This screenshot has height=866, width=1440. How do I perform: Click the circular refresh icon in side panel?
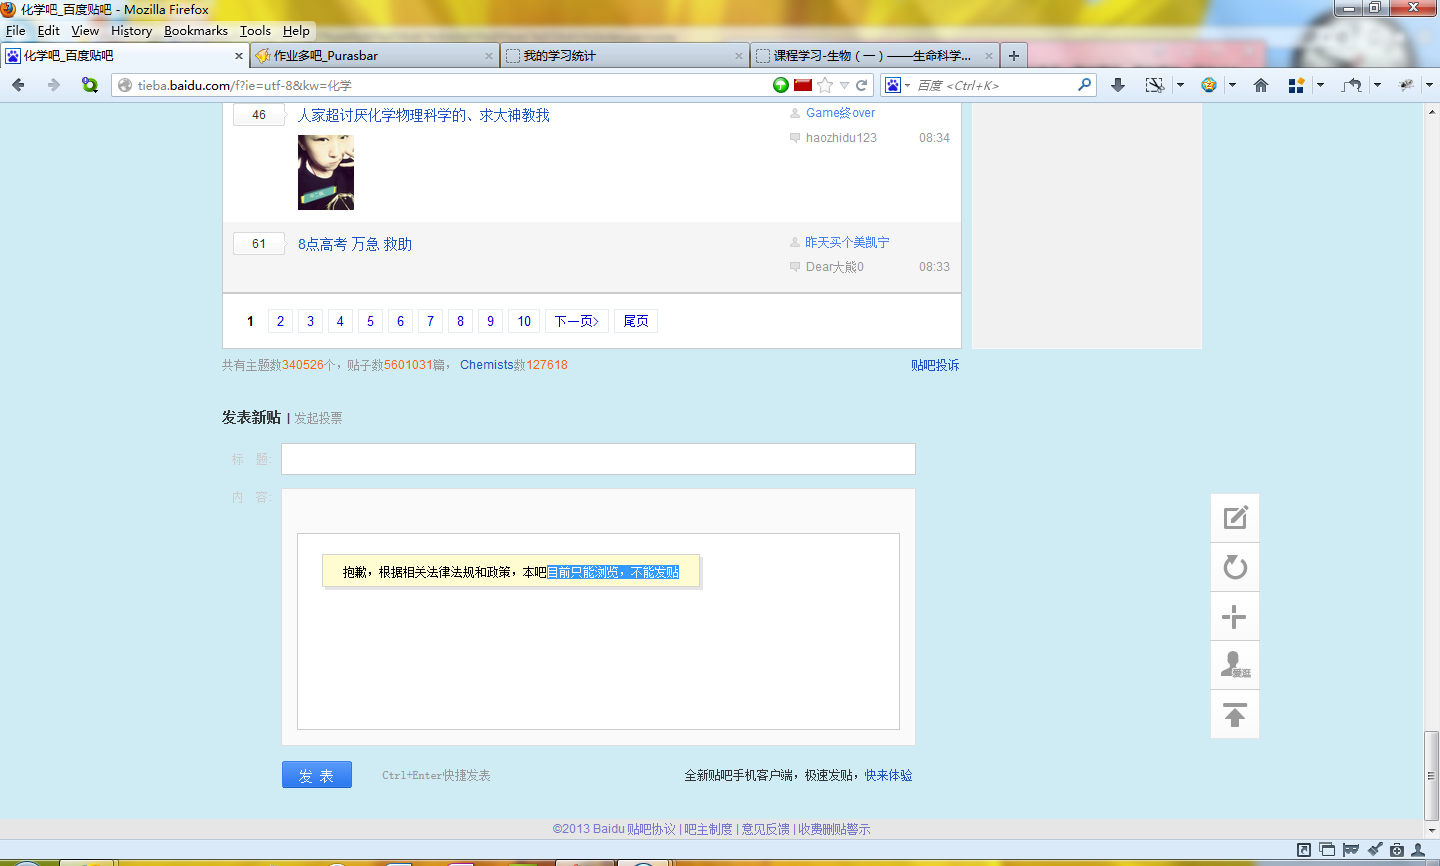click(1235, 567)
